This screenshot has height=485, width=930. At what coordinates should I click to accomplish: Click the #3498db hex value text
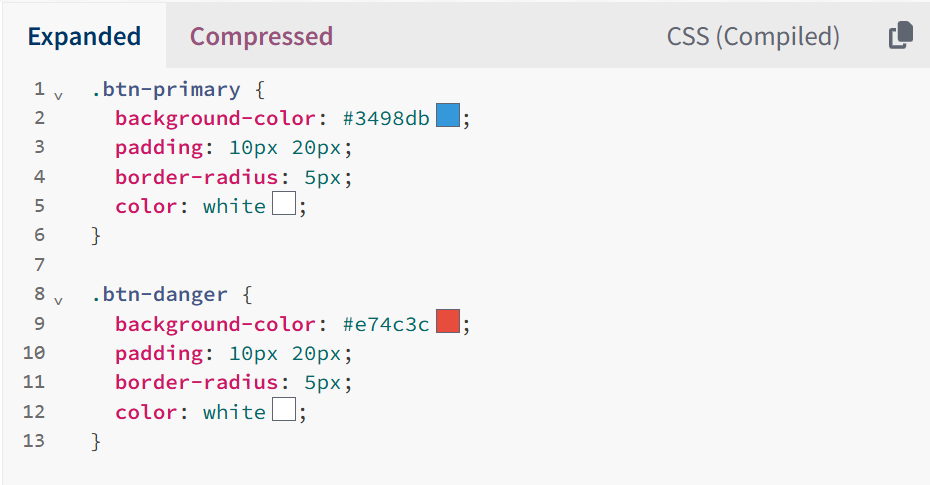[x=386, y=118]
